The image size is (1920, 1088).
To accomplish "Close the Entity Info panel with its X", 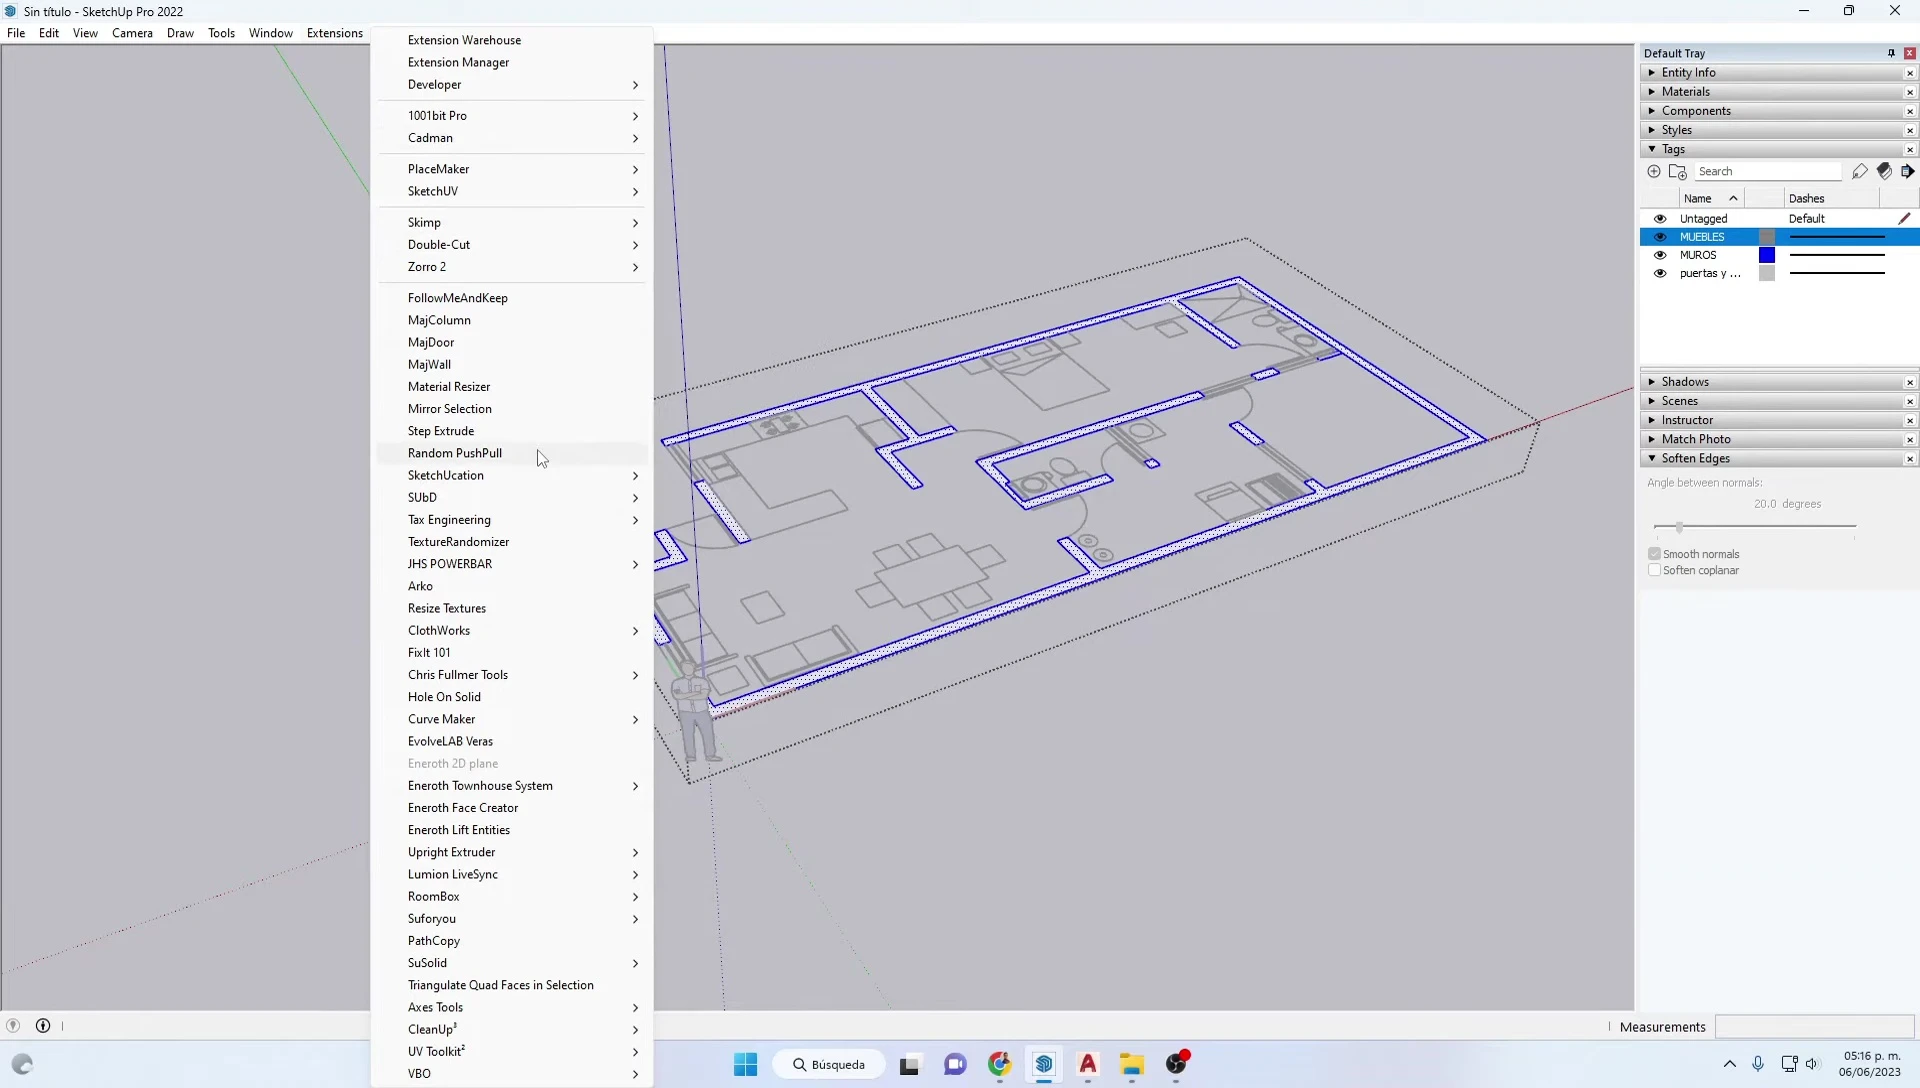I will click(1909, 73).
